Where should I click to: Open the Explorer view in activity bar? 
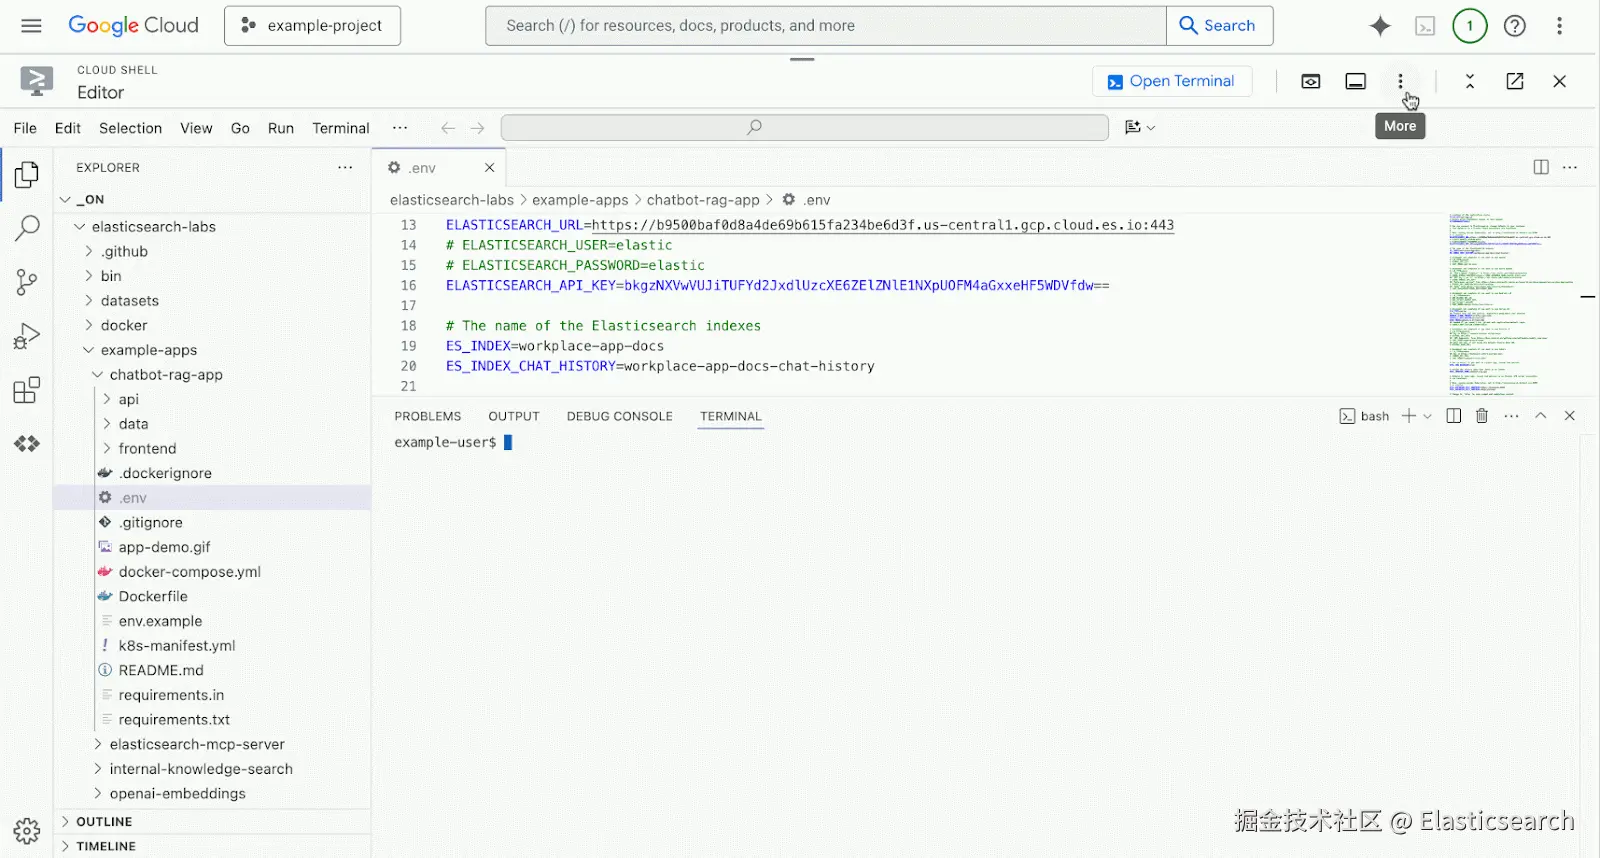point(27,175)
